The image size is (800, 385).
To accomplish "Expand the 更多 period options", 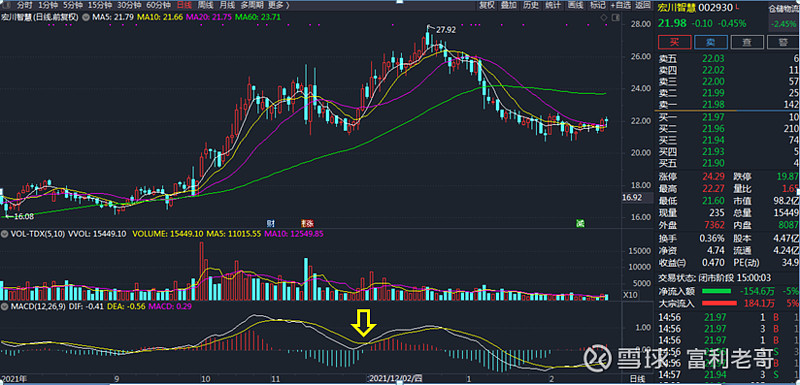I will [278, 5].
